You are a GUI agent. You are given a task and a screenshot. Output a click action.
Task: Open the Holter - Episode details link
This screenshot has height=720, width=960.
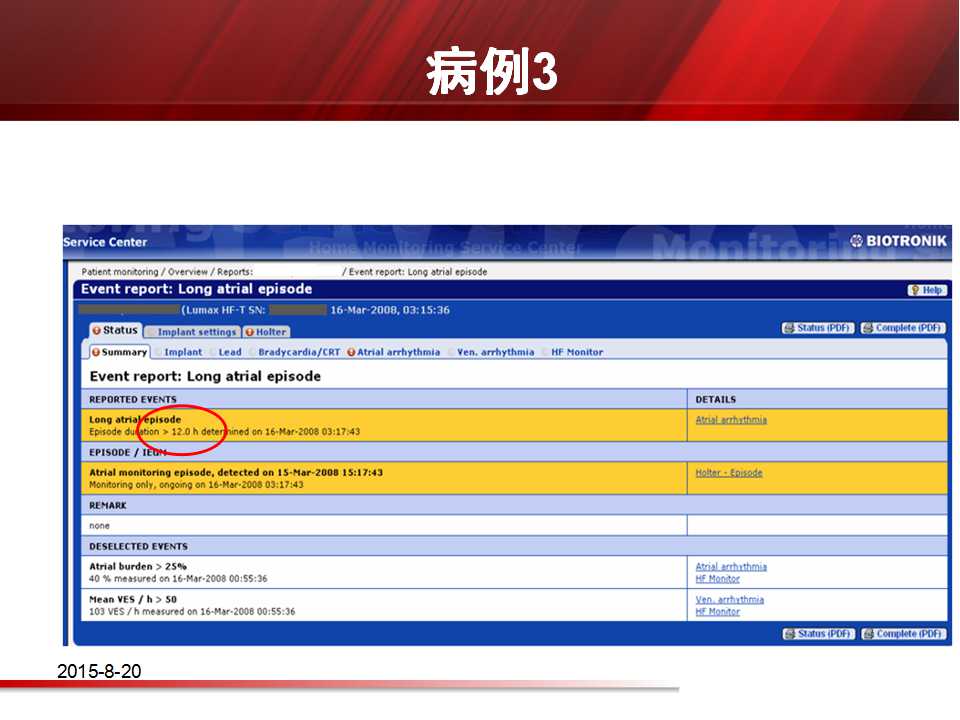(728, 473)
